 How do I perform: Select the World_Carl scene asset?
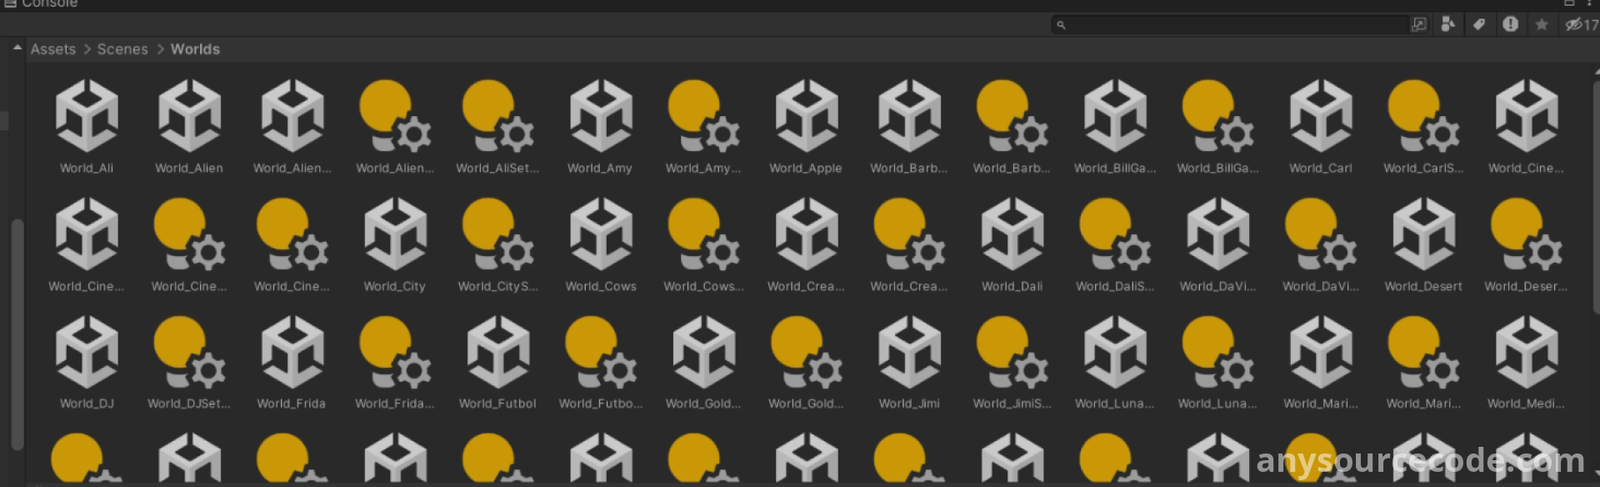point(1320,117)
